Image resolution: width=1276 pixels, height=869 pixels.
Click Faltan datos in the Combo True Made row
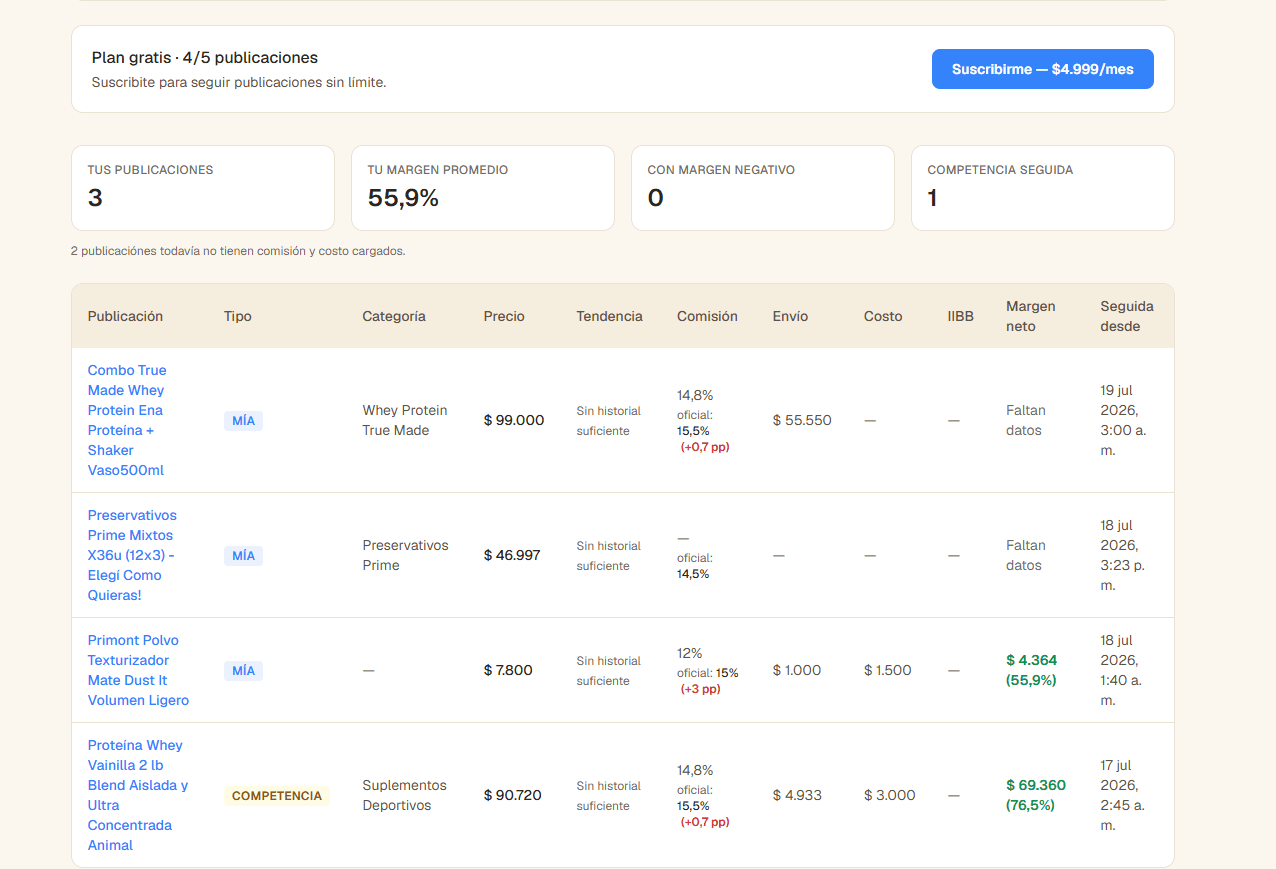1026,420
